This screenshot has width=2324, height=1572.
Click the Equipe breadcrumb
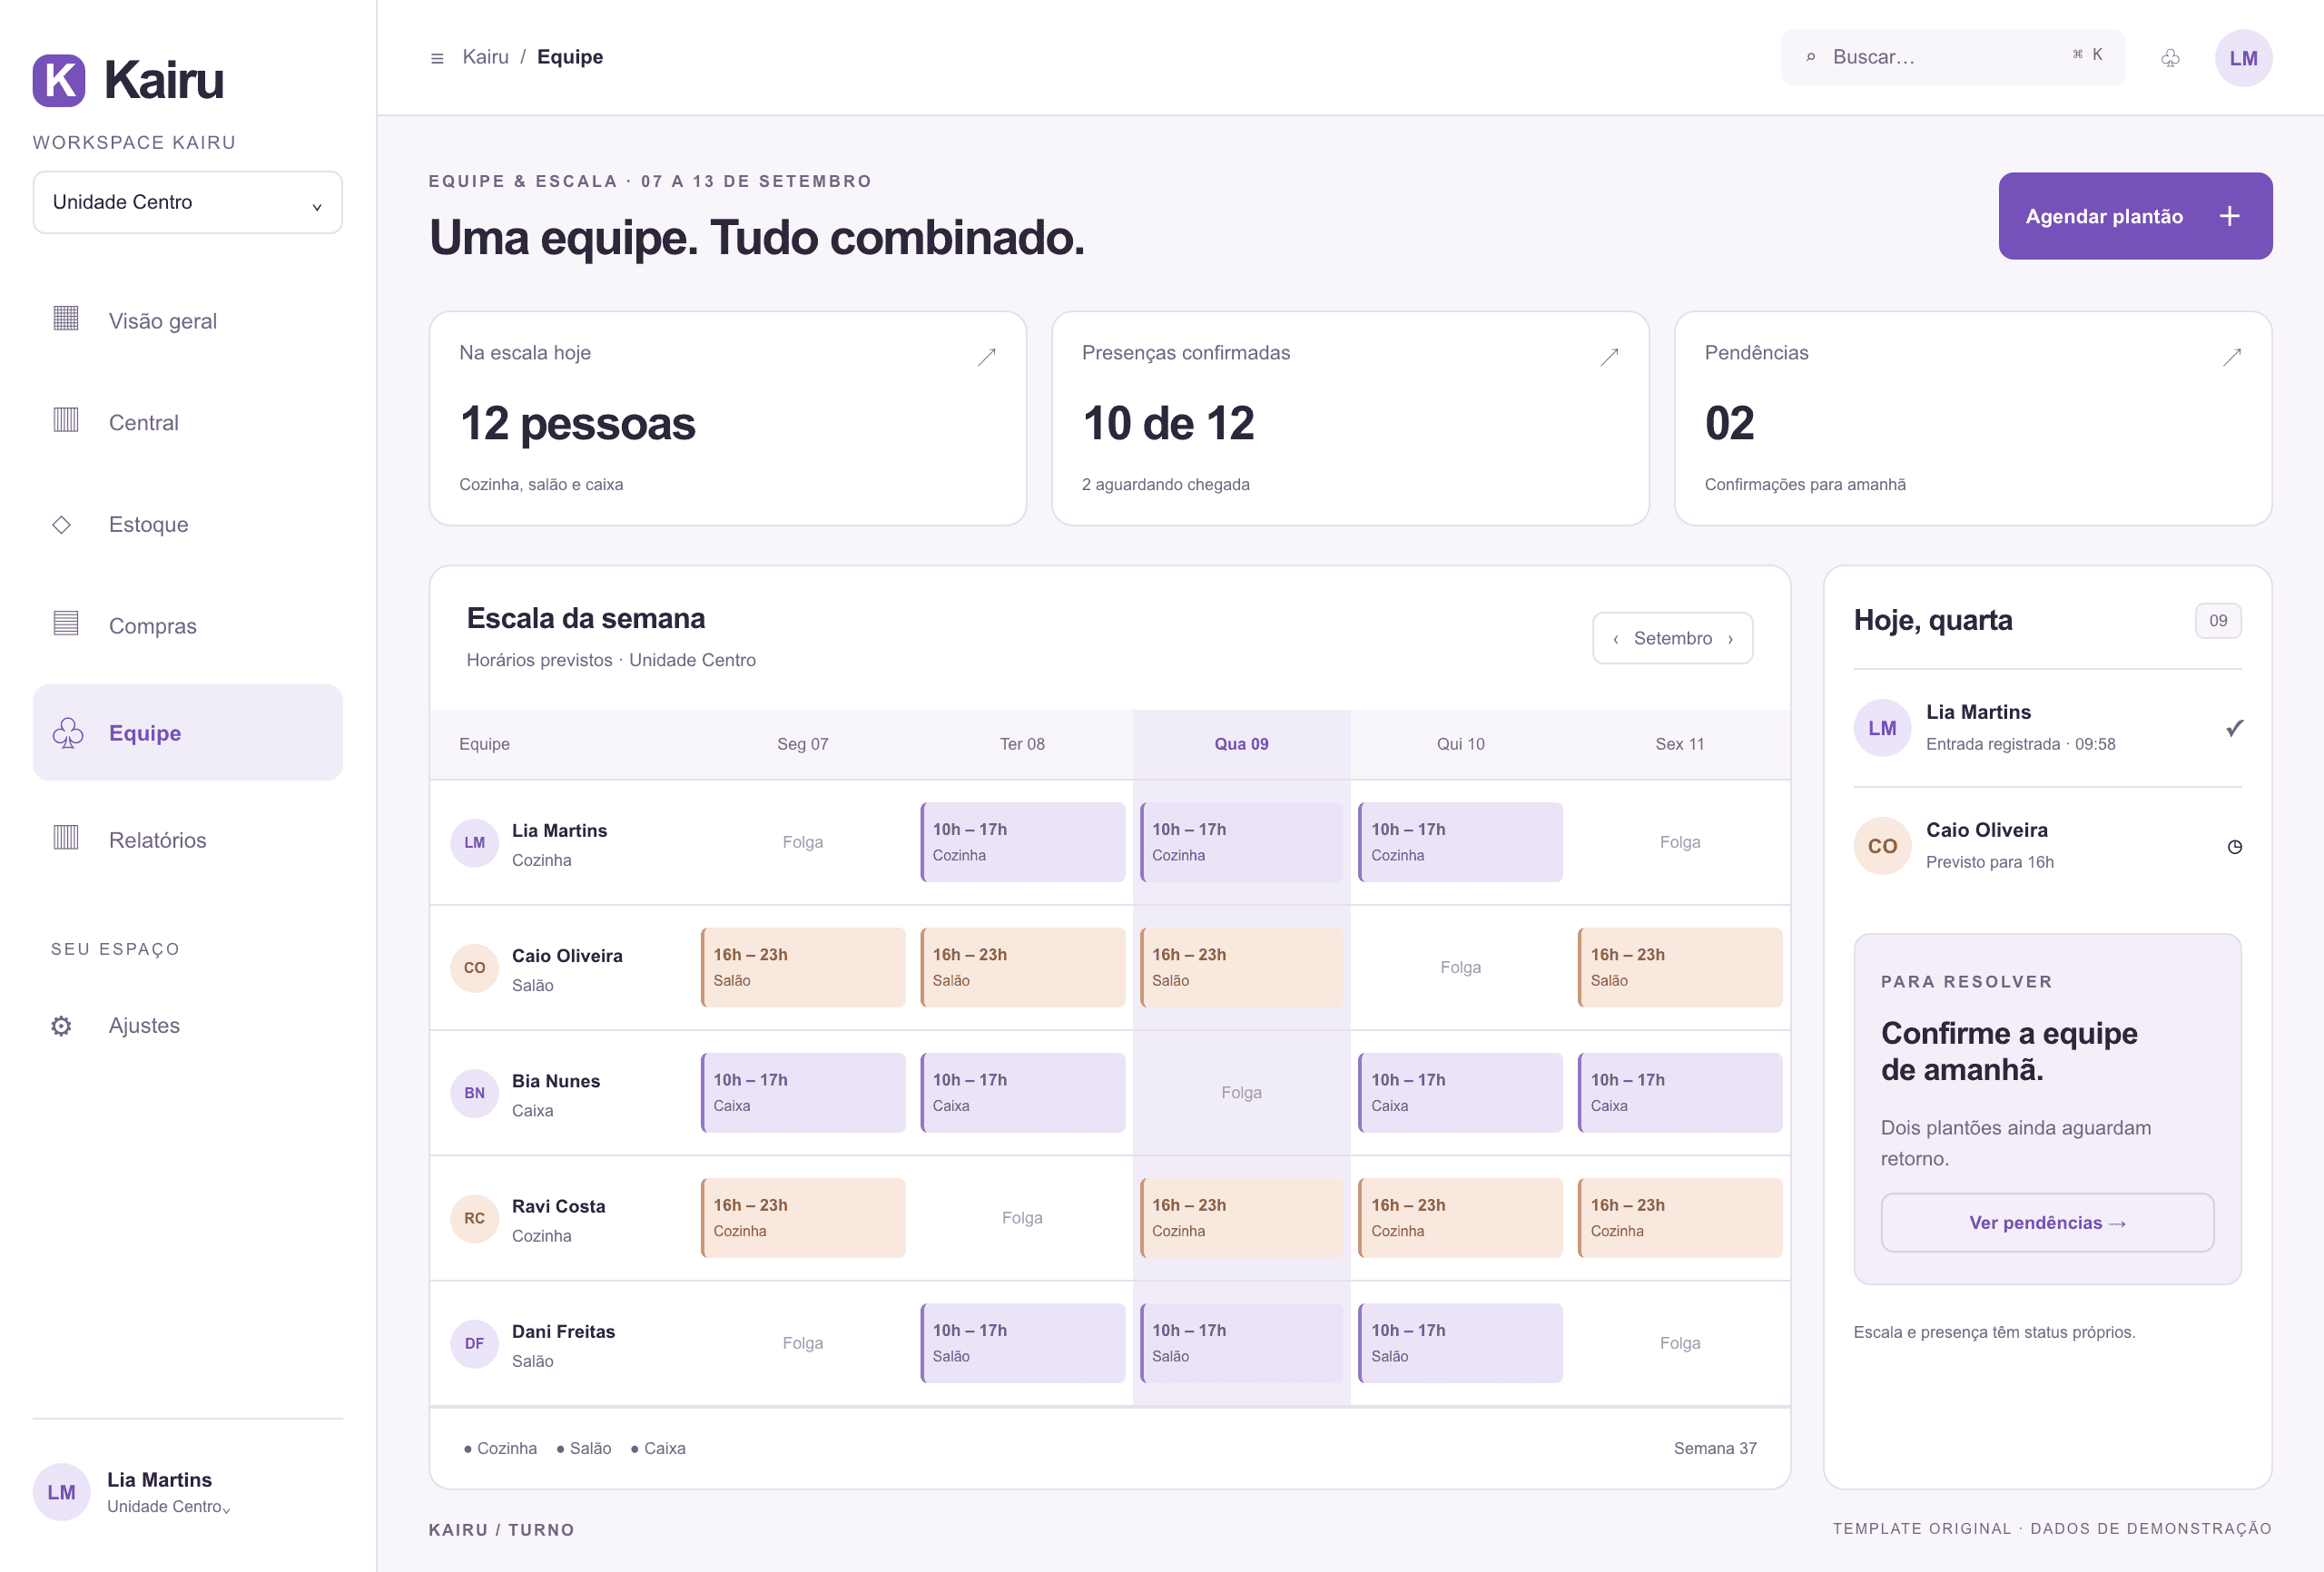pyautogui.click(x=570, y=57)
